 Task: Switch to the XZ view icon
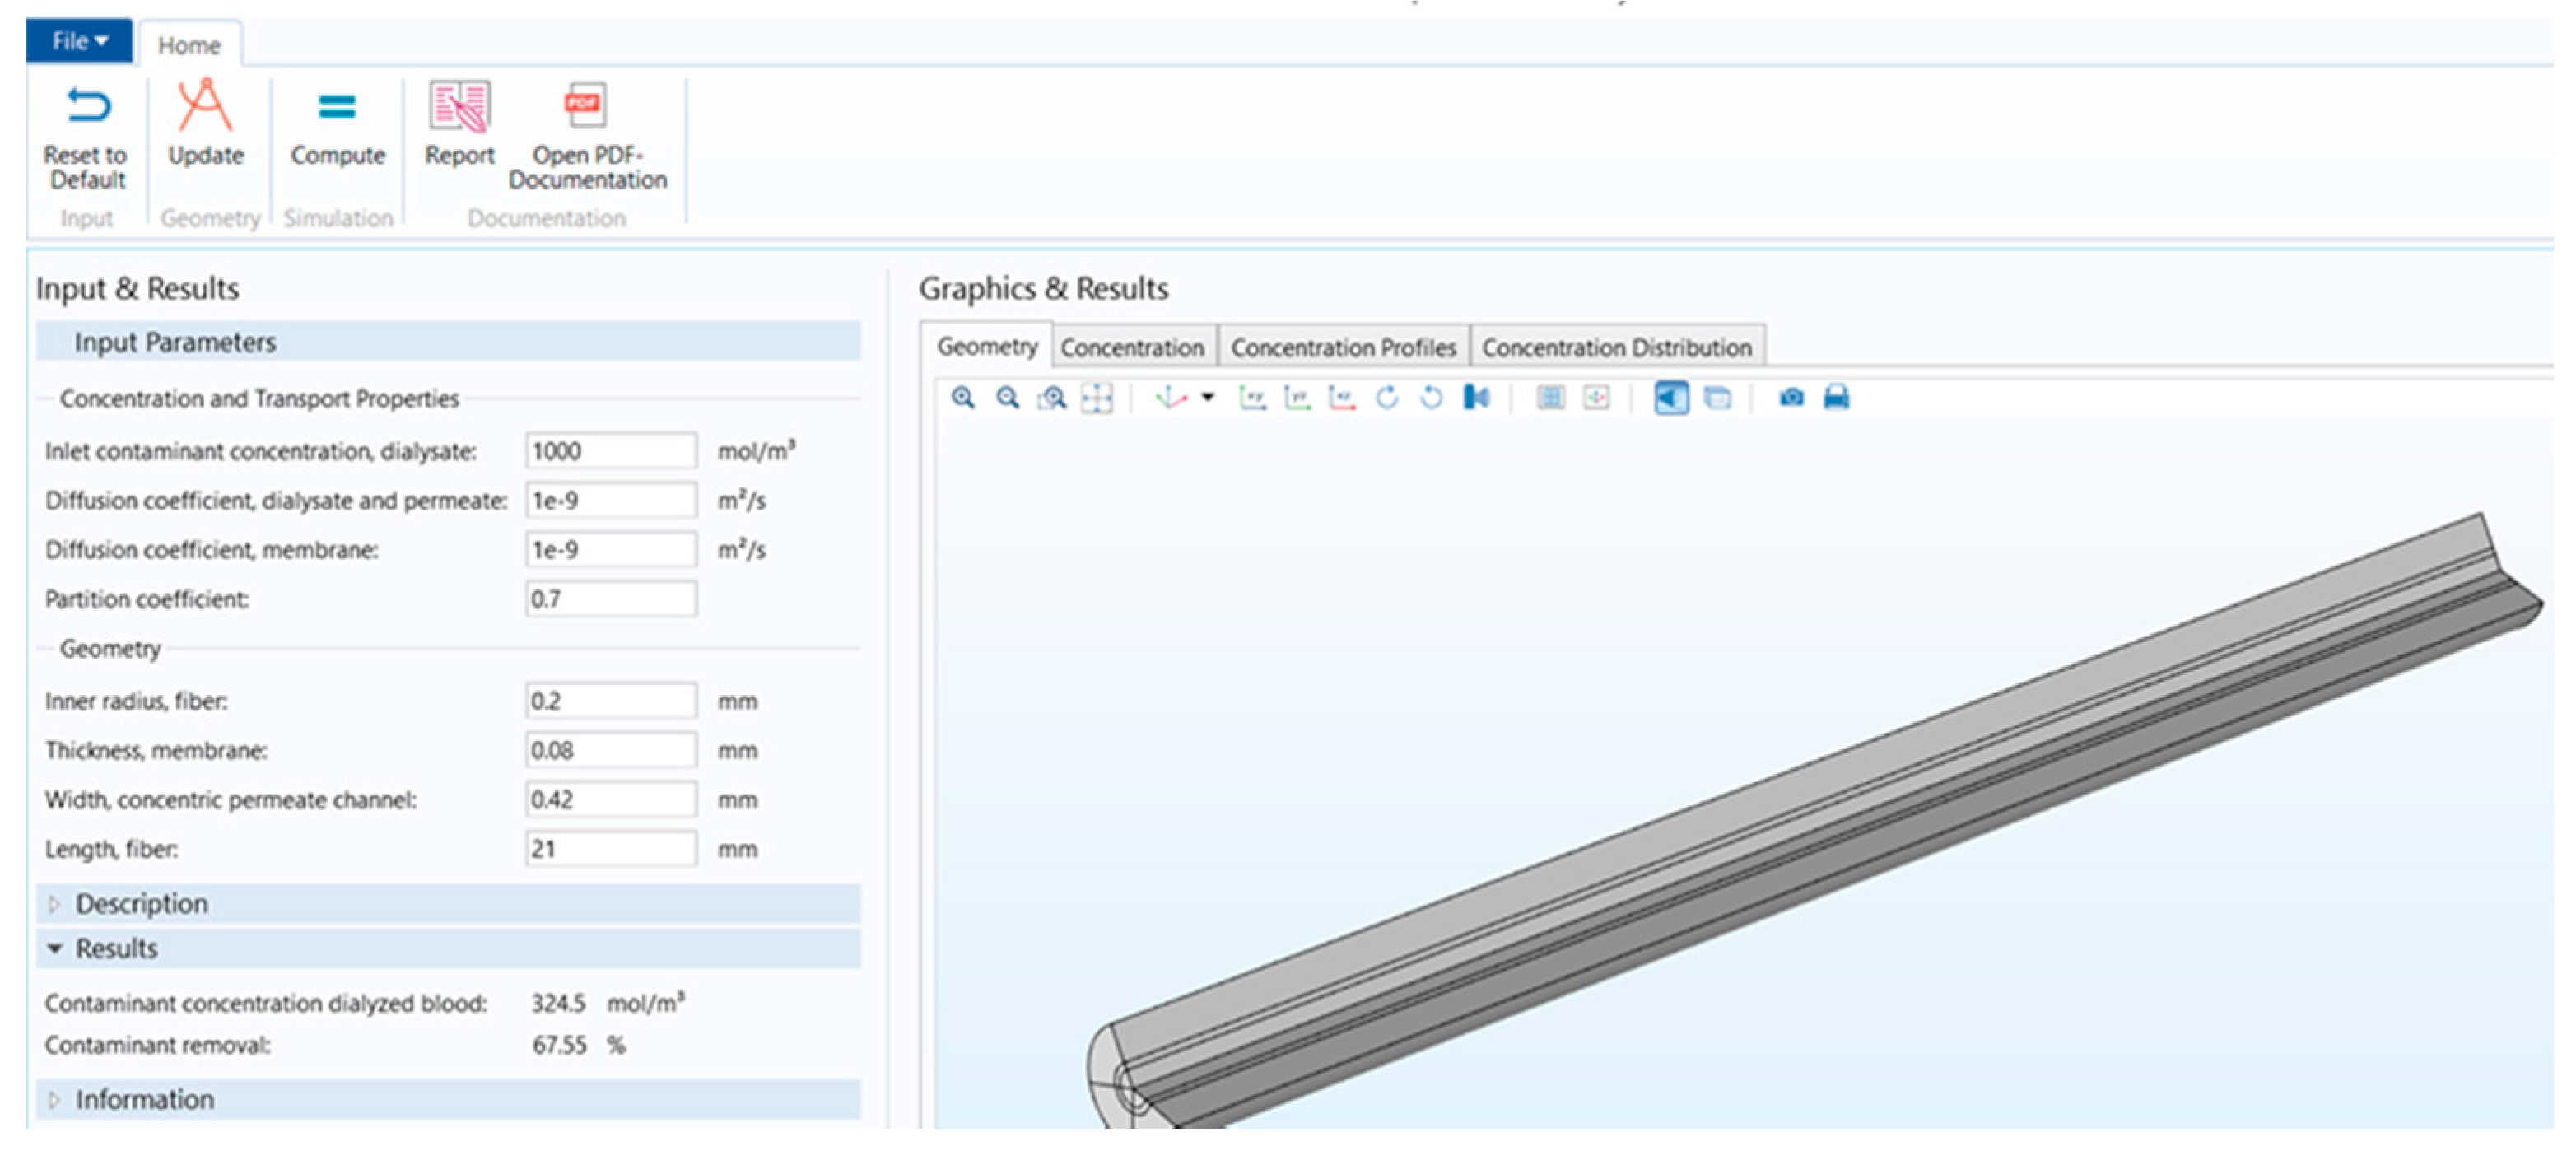click(x=1341, y=398)
